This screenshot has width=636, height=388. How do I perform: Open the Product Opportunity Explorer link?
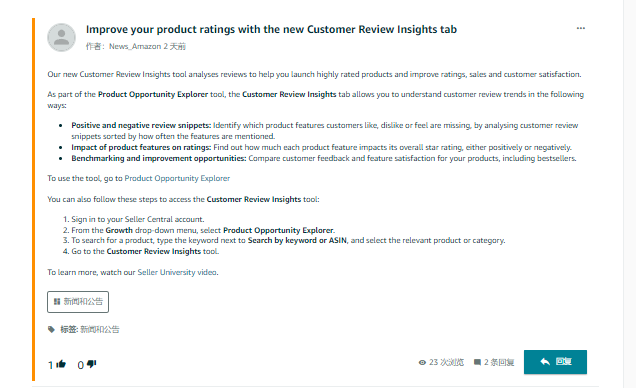pos(177,178)
